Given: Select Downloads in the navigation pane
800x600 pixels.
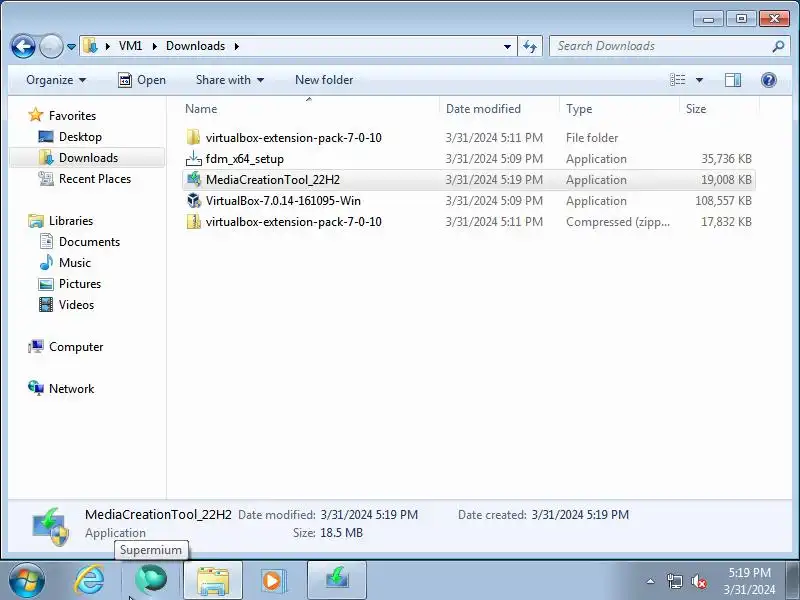Looking at the screenshot, I should point(88,158).
